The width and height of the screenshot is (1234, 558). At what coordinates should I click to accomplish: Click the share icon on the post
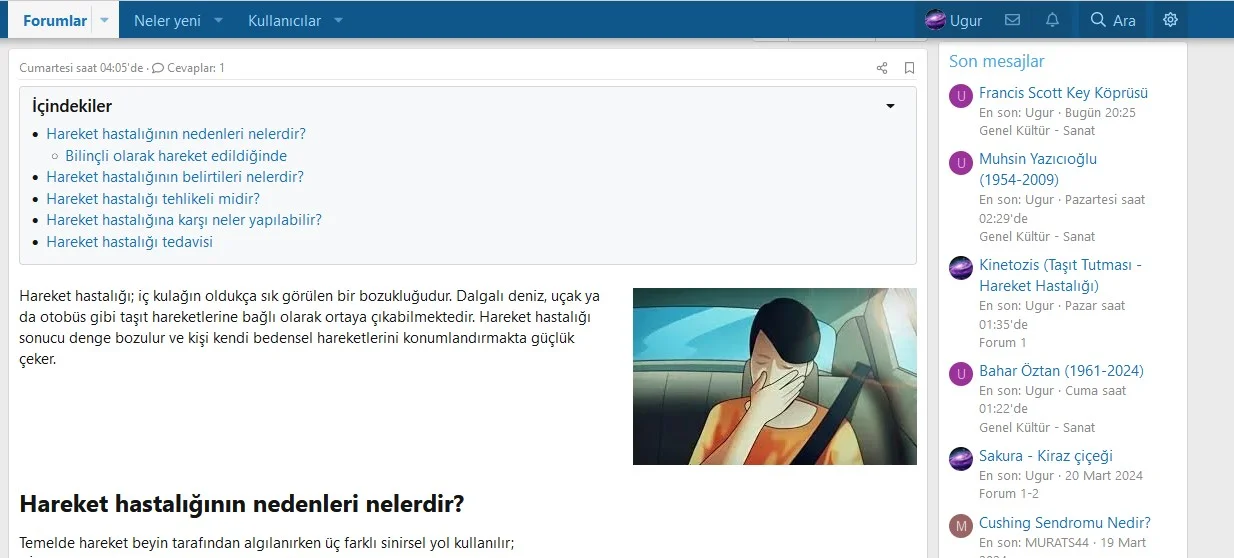[x=882, y=68]
